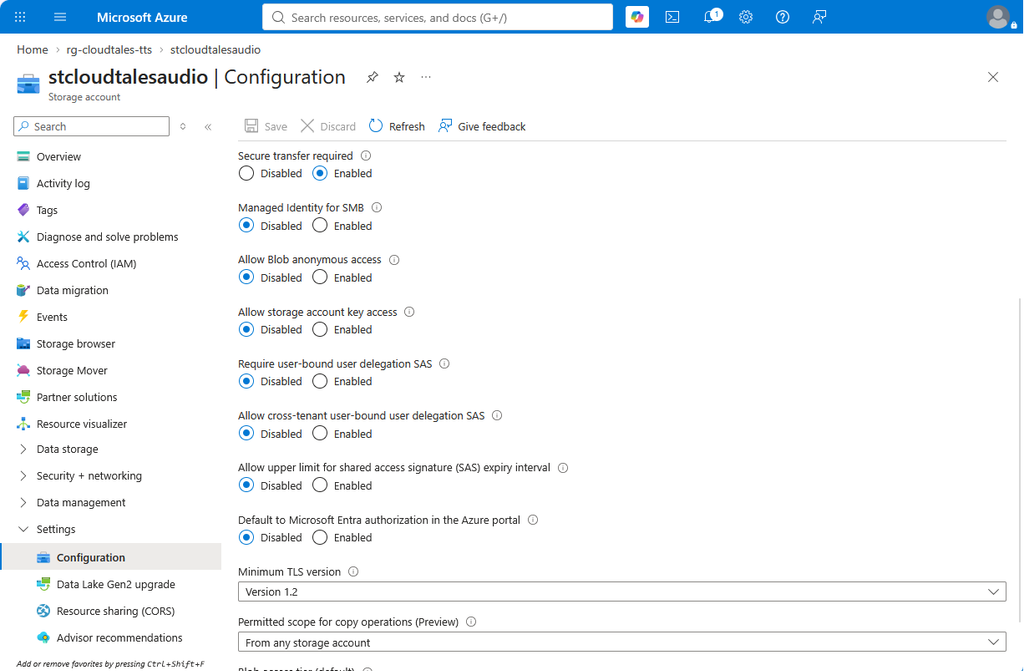
Task: Open rg-cloudtales-tts breadcrumb link
Action: (109, 50)
